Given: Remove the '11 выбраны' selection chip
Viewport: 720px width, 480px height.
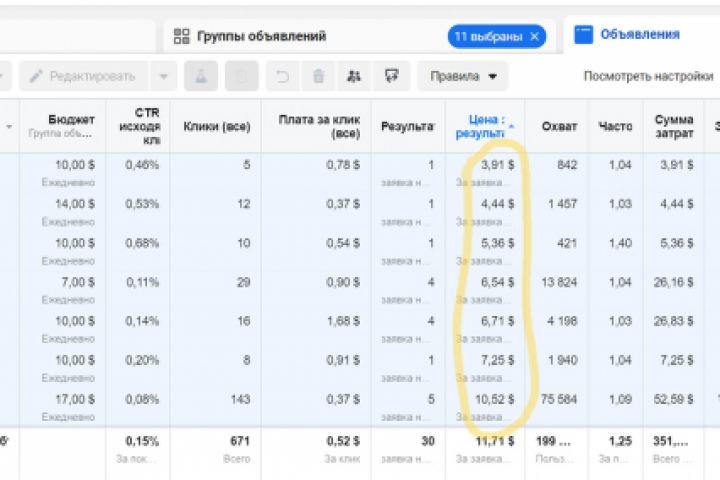Looking at the screenshot, I should [535, 37].
